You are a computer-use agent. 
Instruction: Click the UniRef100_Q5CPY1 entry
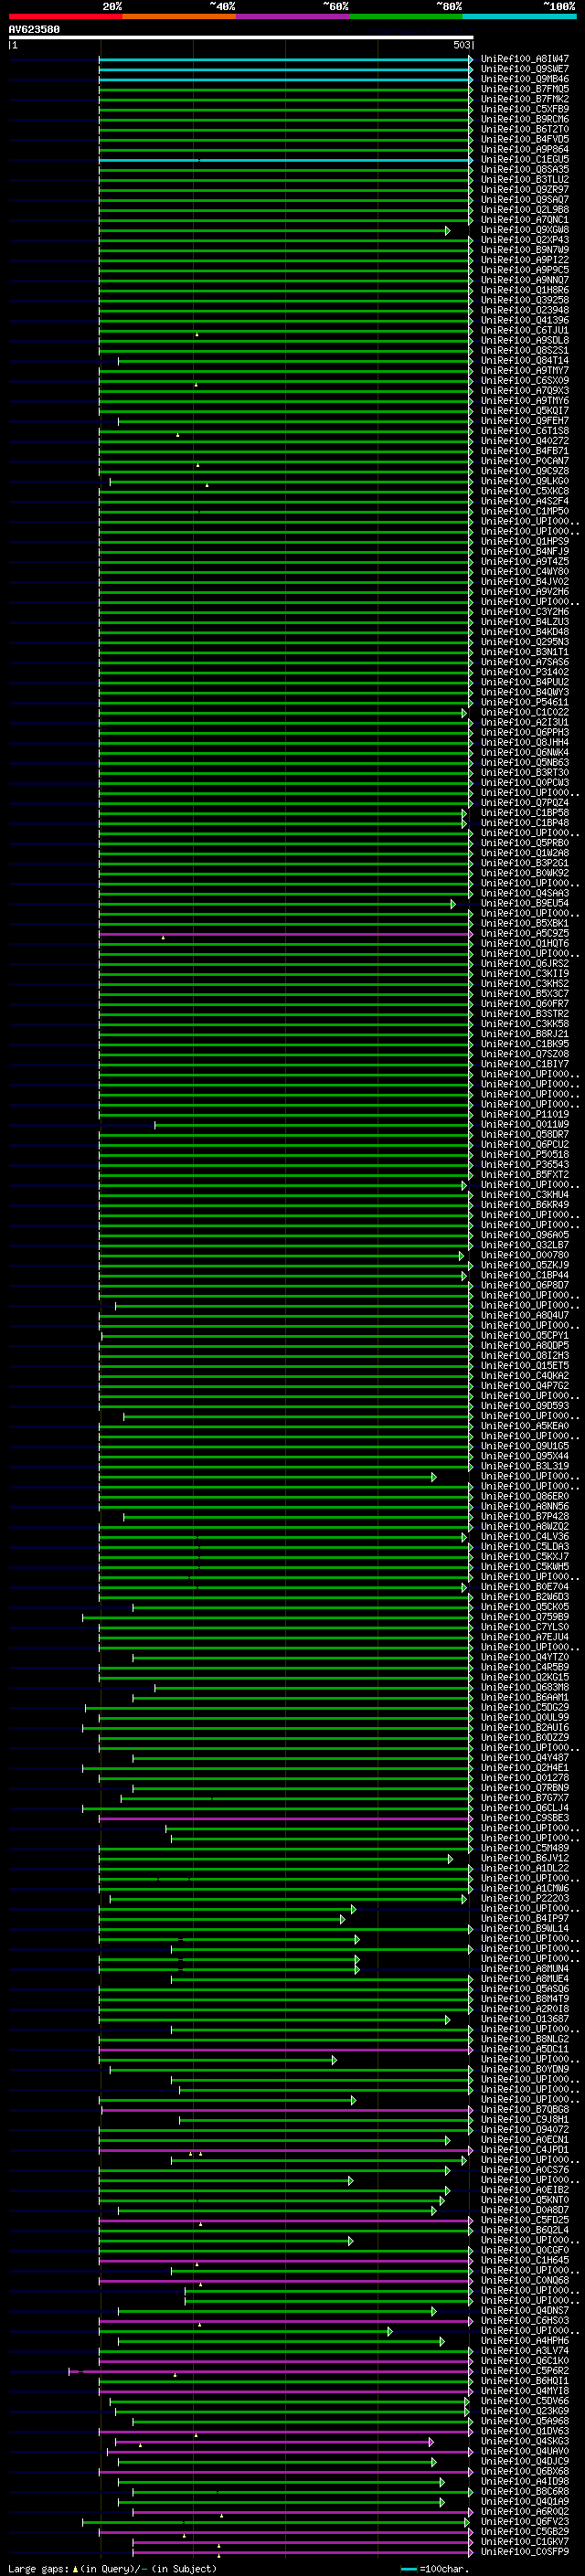click(524, 1336)
